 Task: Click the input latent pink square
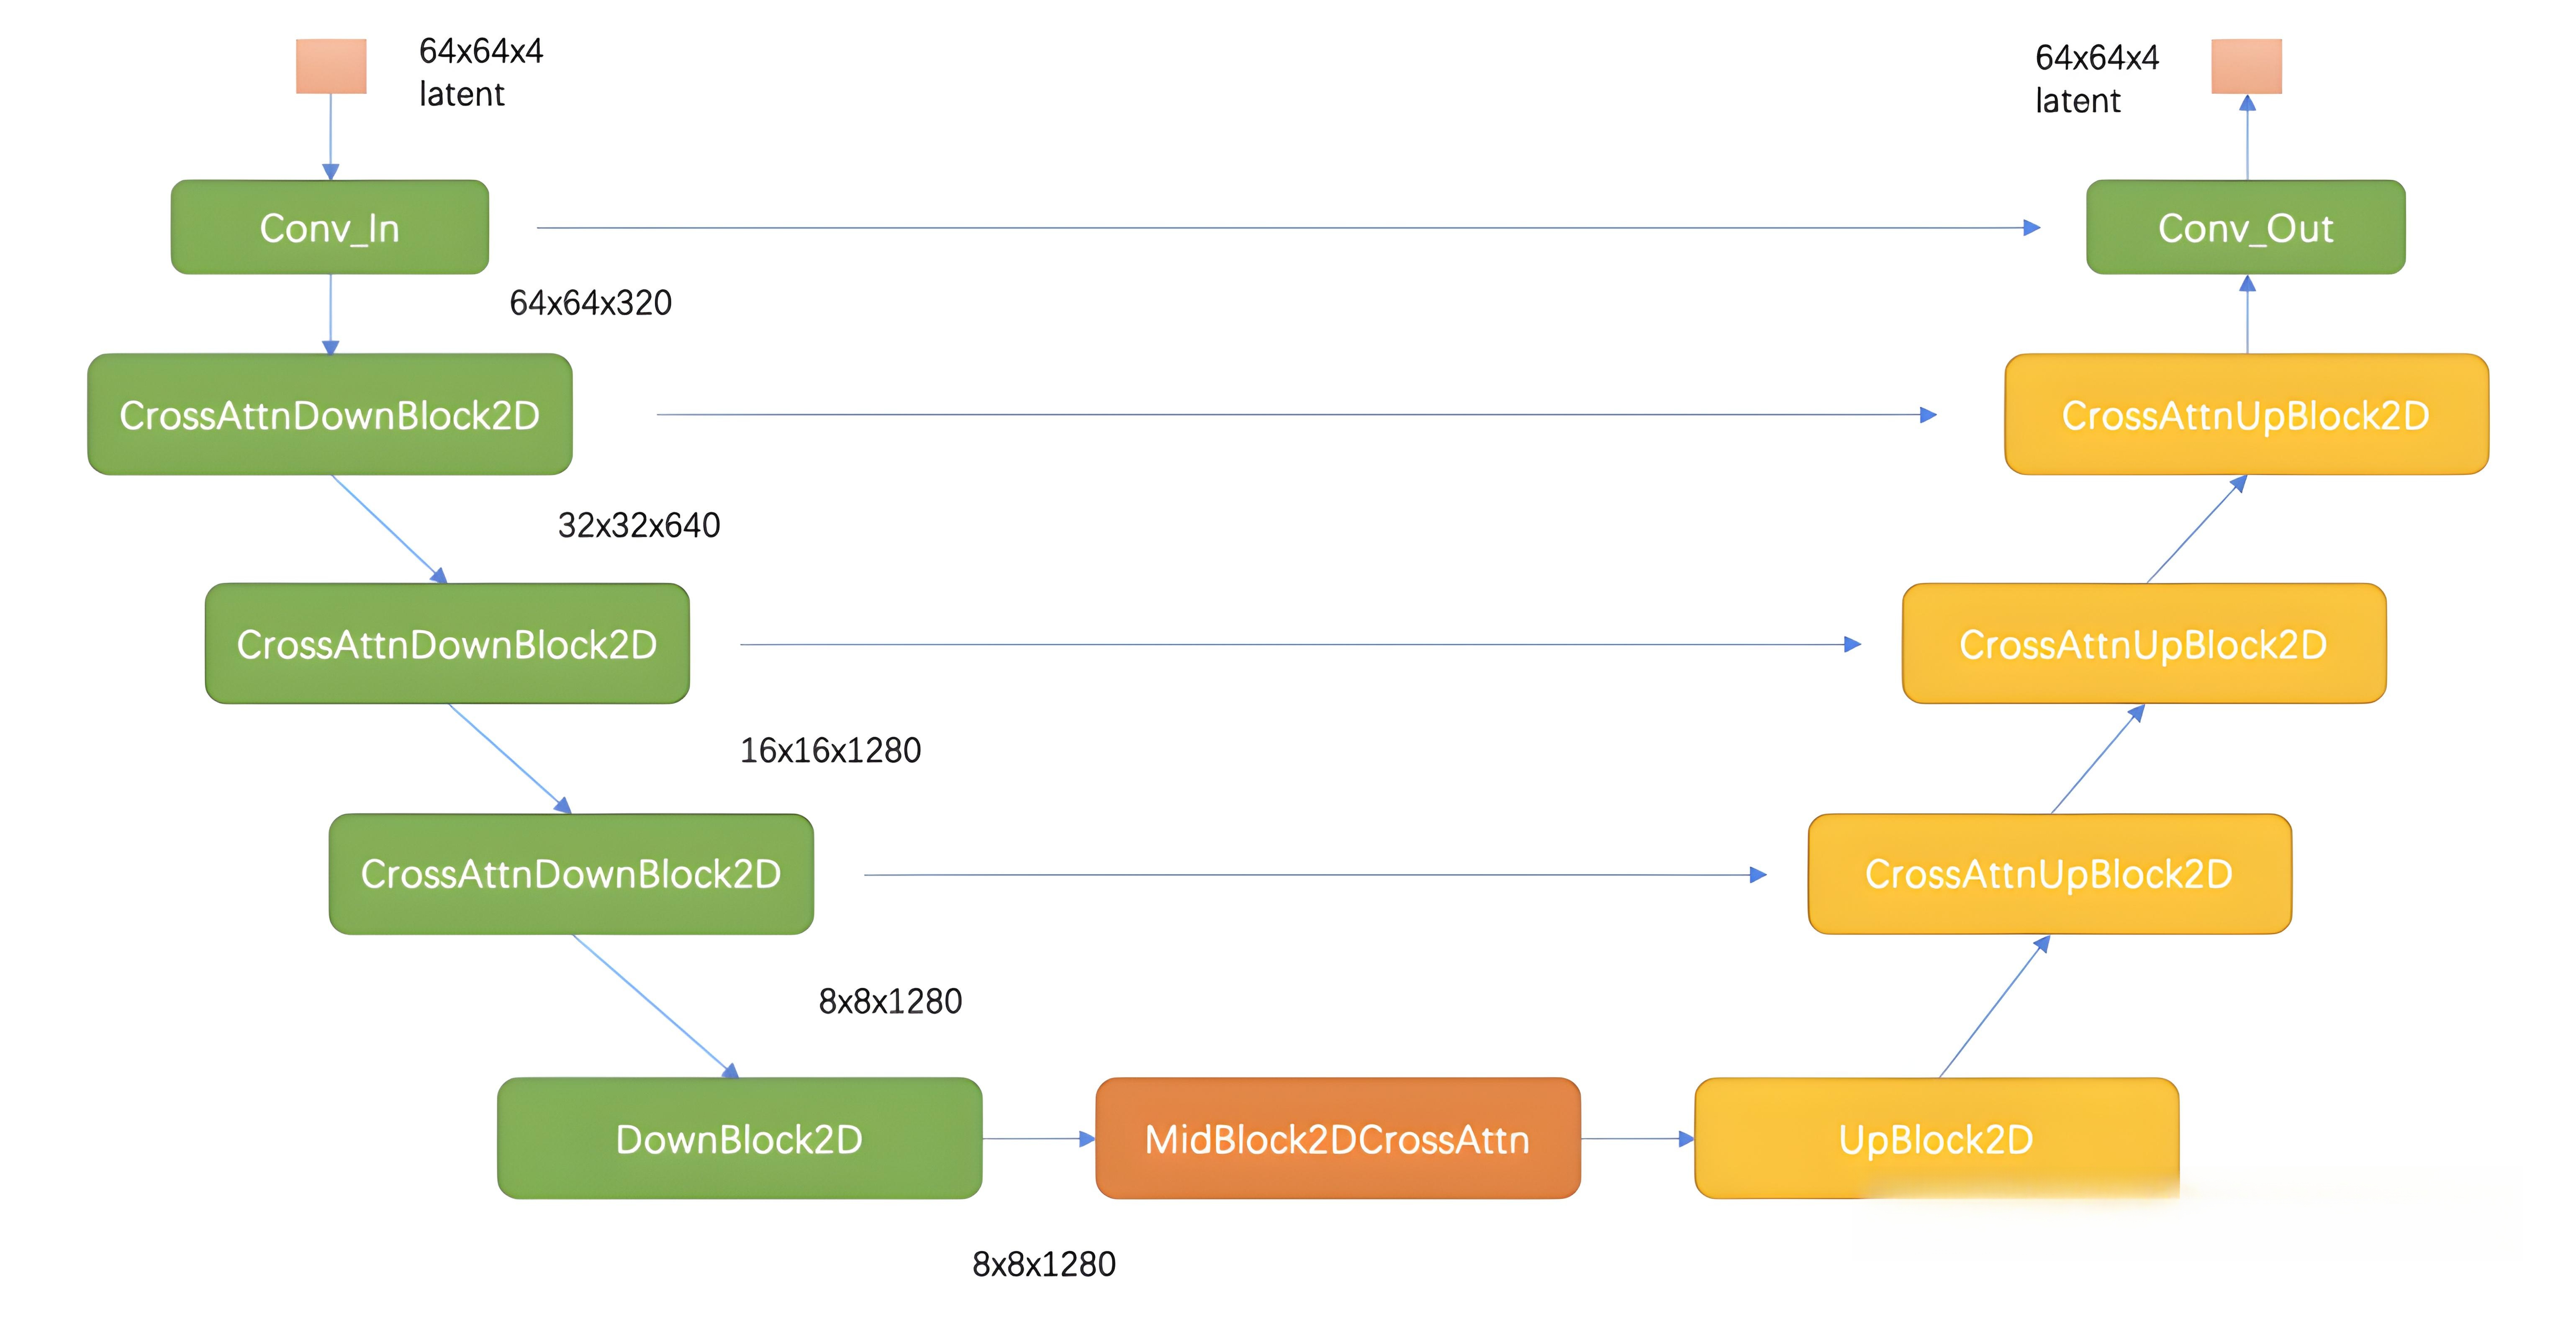click(x=331, y=66)
